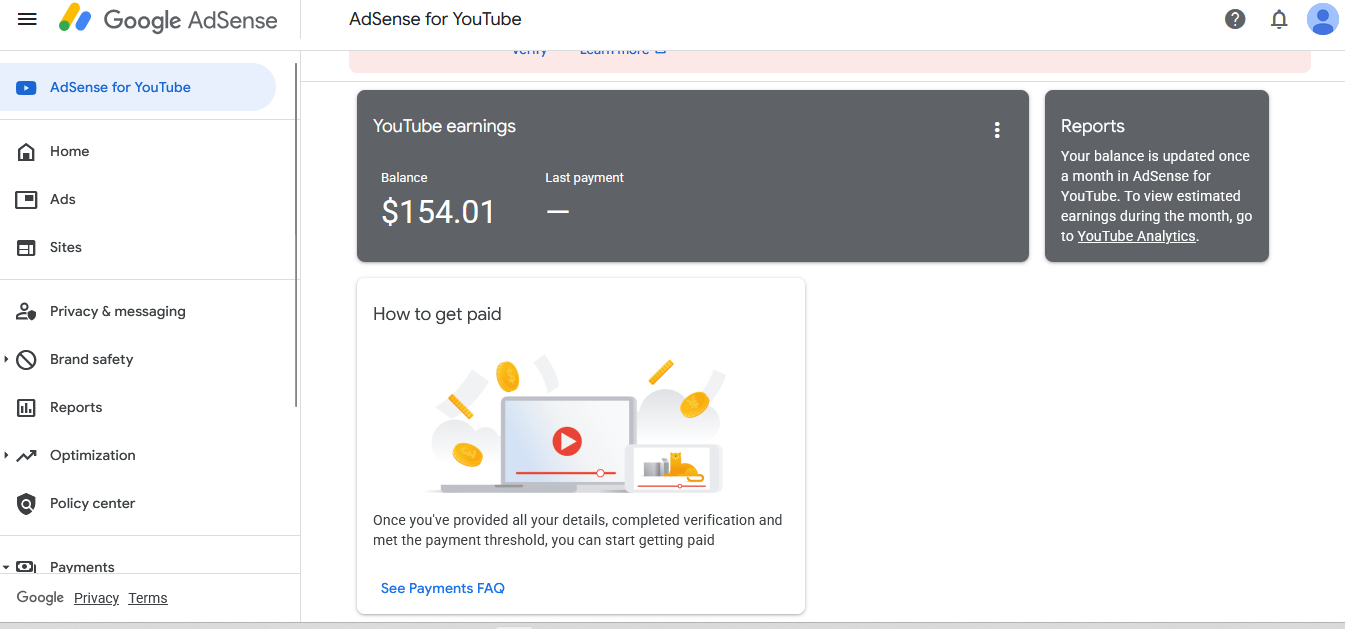Click the Brand safety block icon
The height and width of the screenshot is (629, 1345).
pyautogui.click(x=26, y=360)
